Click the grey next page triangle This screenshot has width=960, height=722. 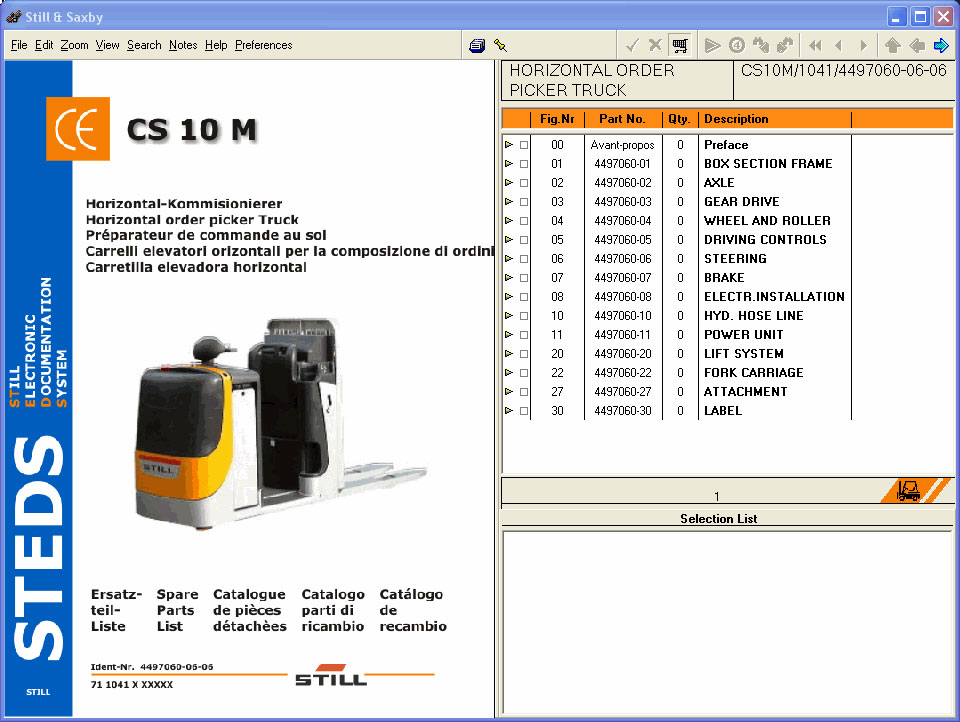click(x=863, y=45)
